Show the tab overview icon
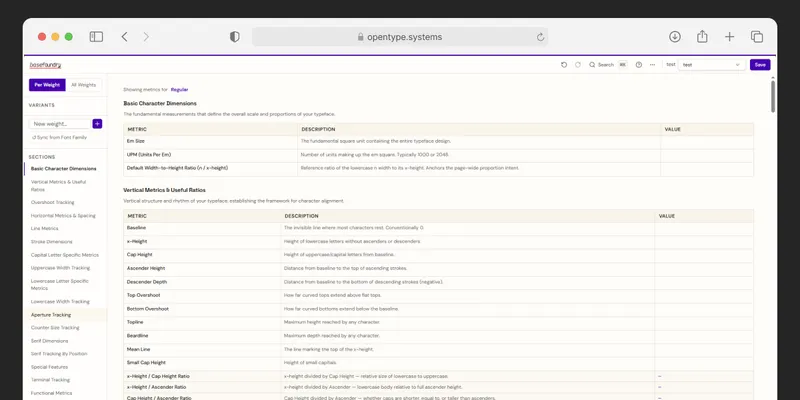 tap(757, 37)
